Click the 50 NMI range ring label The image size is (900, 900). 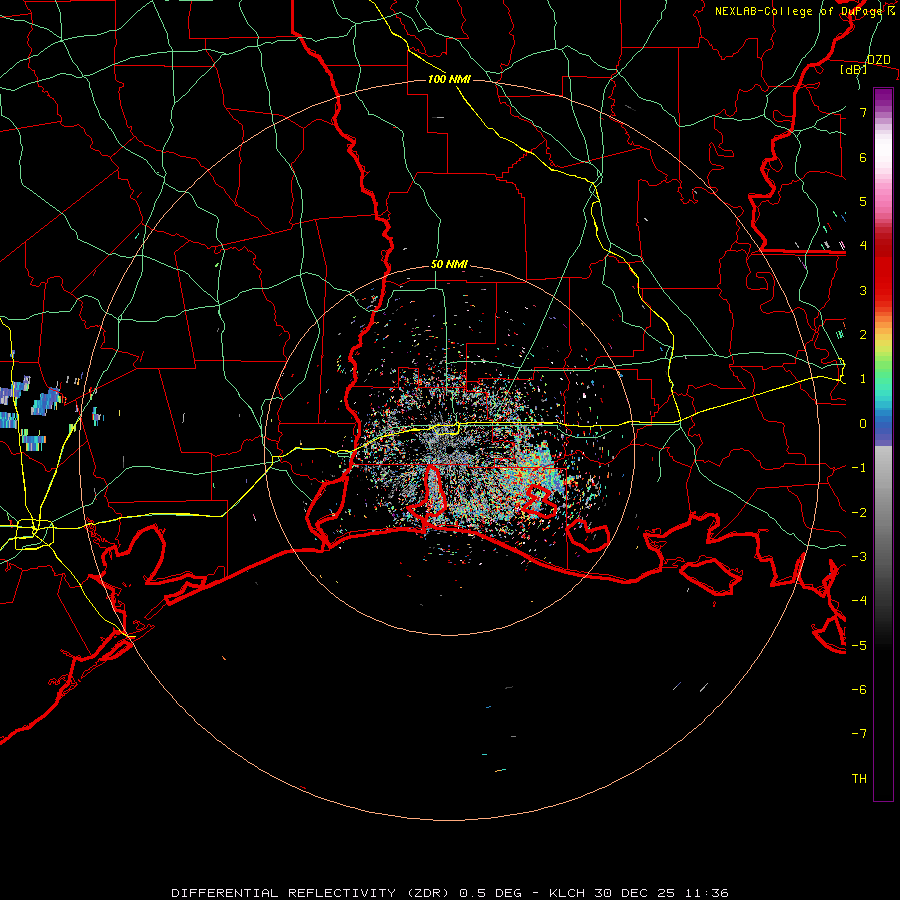449,265
